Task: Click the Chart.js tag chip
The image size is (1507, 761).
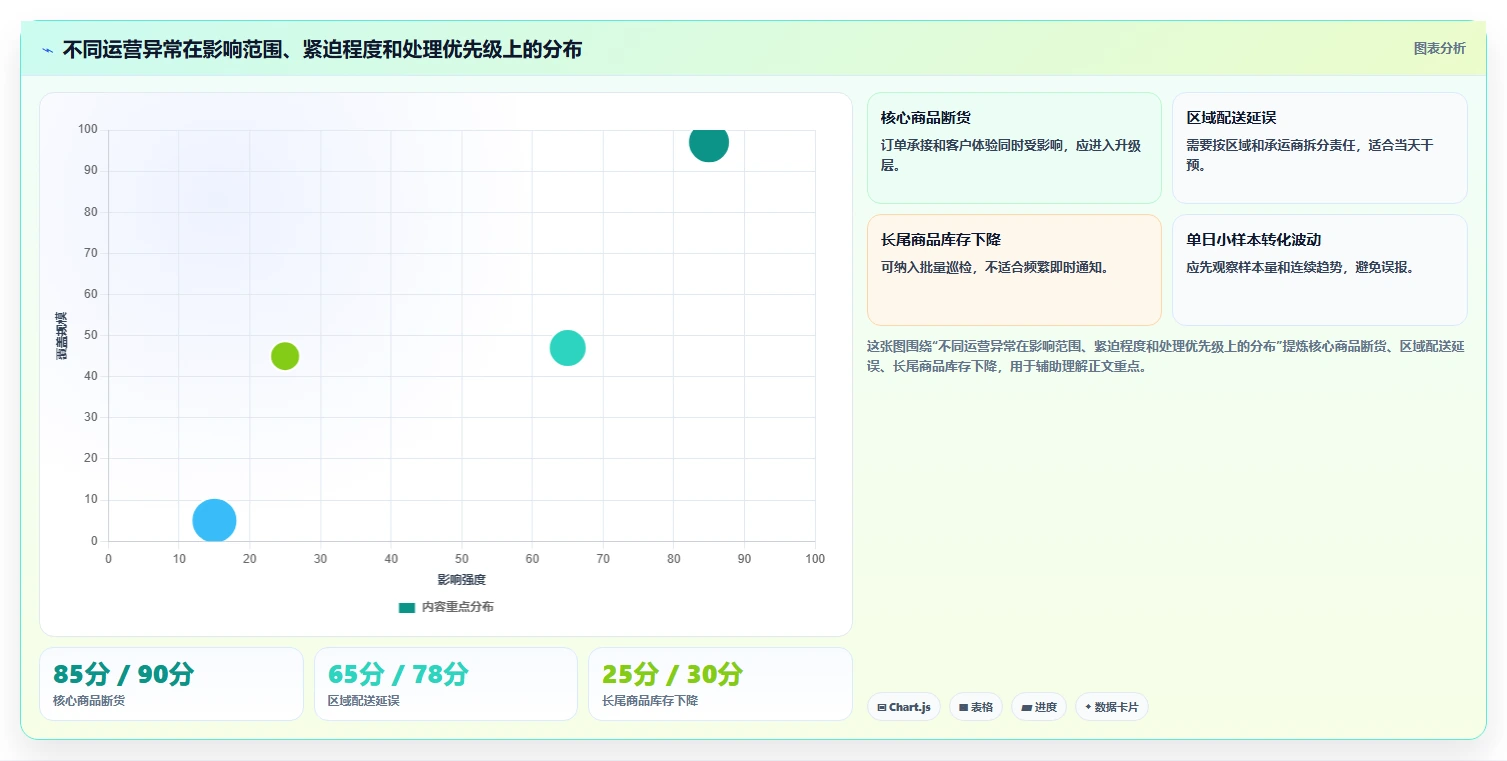Action: point(903,707)
